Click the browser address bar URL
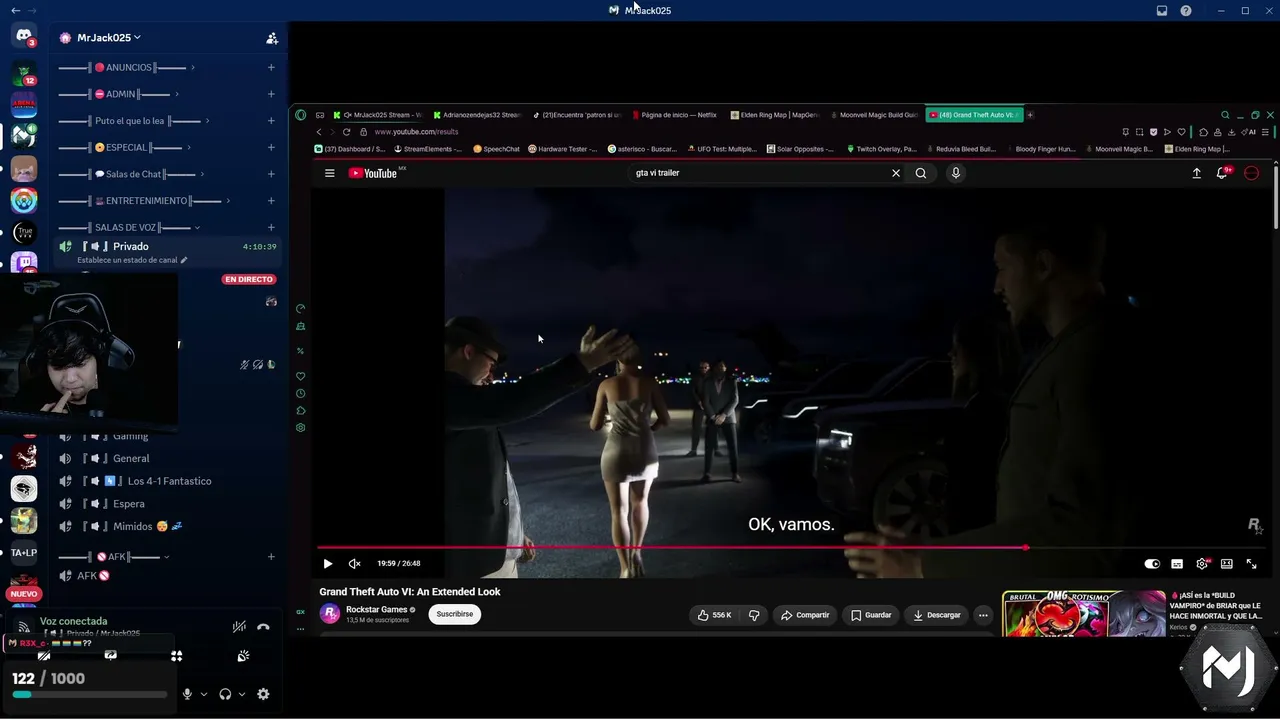This screenshot has height=720, width=1280. pyautogui.click(x=416, y=132)
